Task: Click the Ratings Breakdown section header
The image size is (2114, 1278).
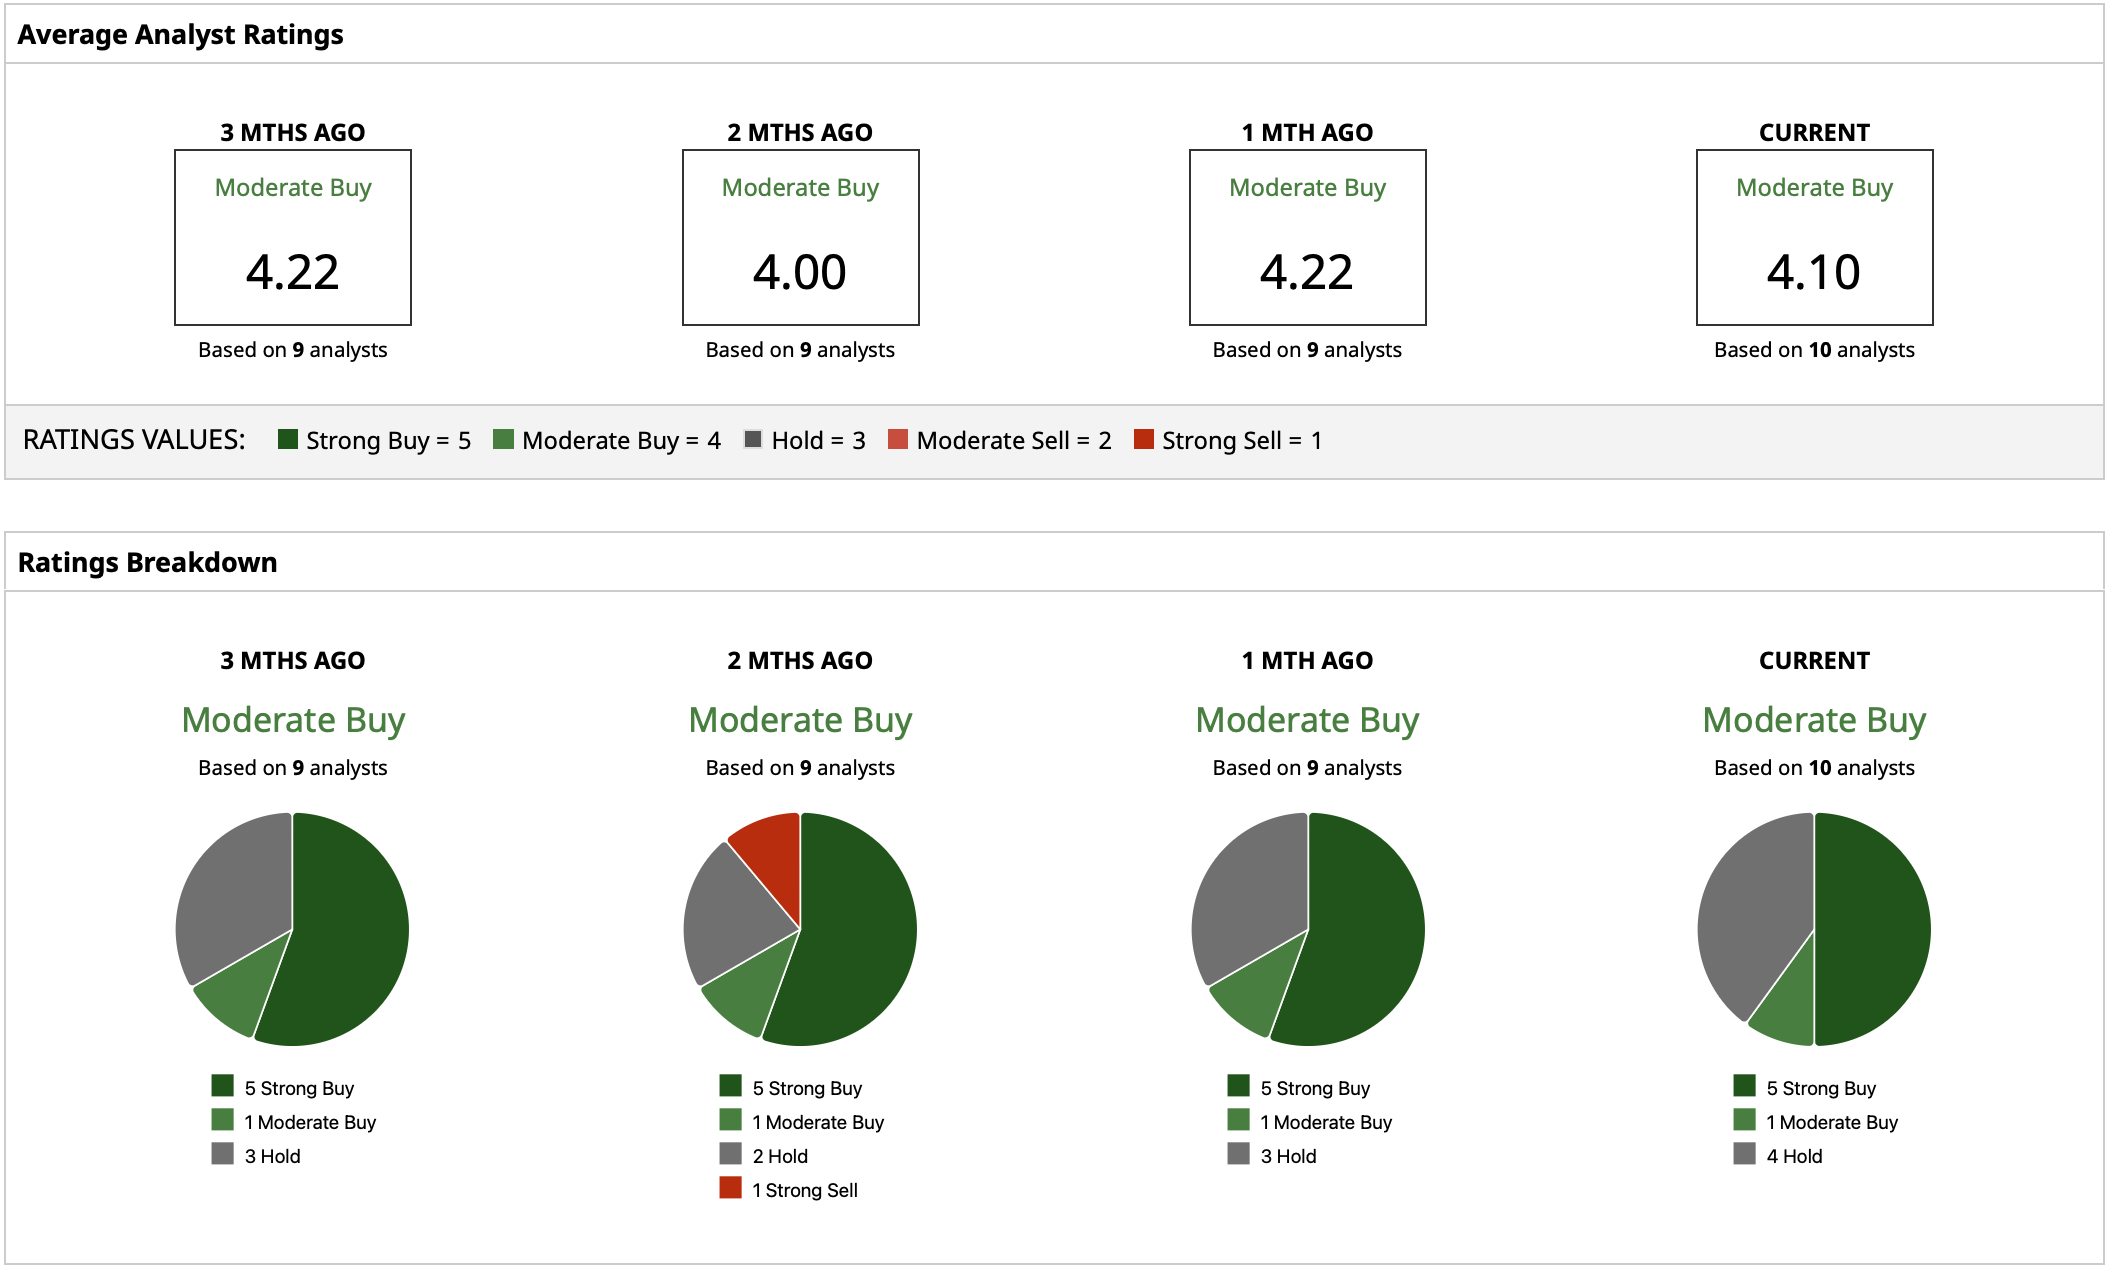Action: 148,562
